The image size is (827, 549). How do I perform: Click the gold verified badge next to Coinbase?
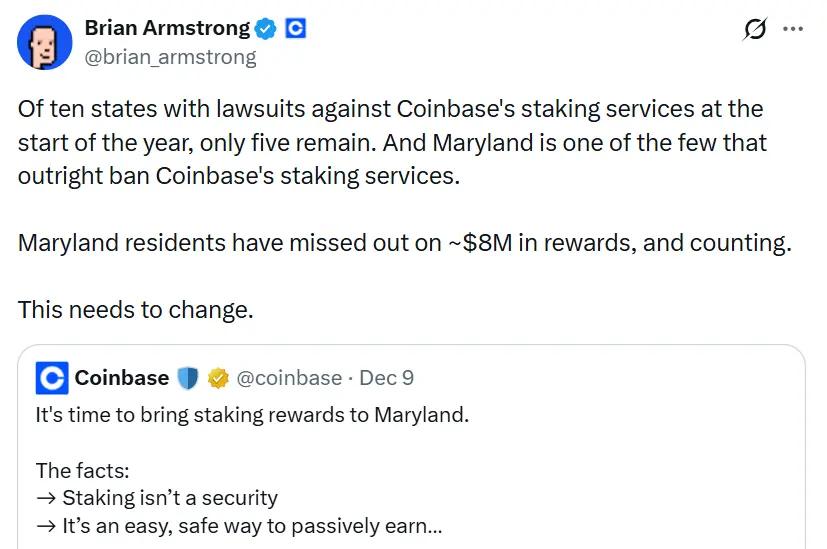[218, 378]
